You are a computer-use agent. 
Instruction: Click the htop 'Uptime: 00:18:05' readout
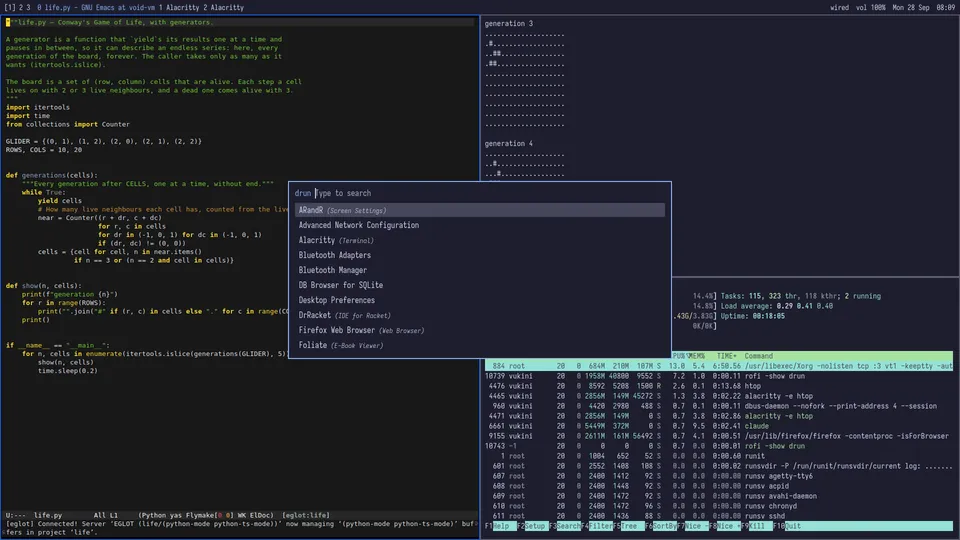(752, 316)
